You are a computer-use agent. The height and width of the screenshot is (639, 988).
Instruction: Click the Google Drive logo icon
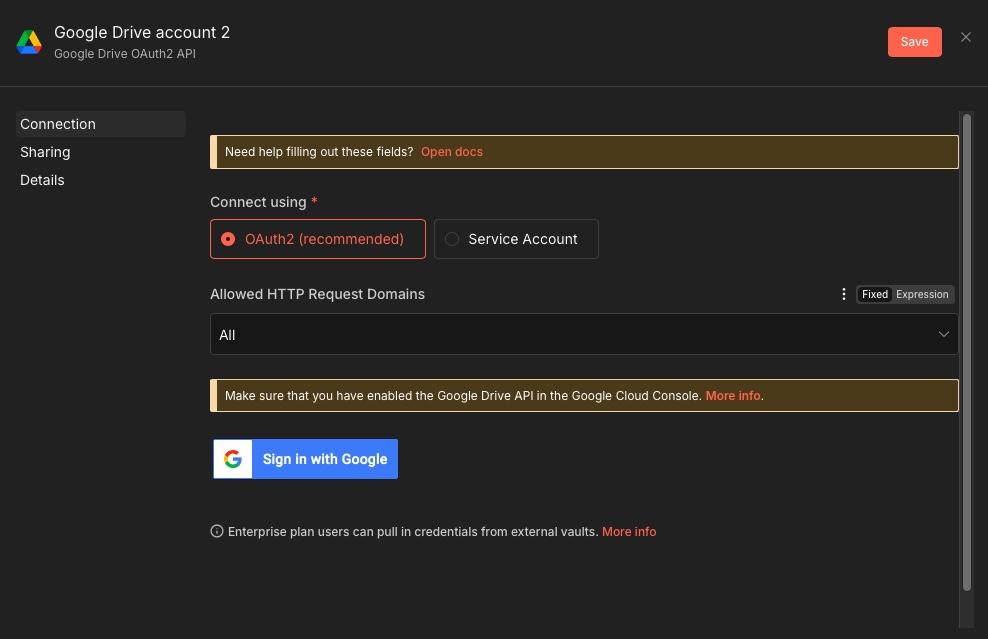coord(29,42)
